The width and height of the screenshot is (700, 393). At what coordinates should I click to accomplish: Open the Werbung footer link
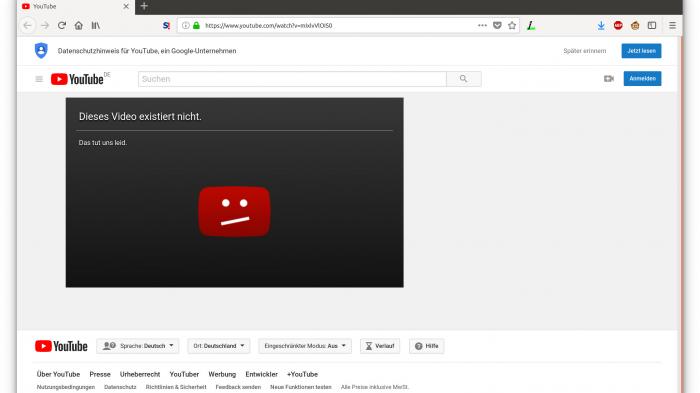click(222, 374)
